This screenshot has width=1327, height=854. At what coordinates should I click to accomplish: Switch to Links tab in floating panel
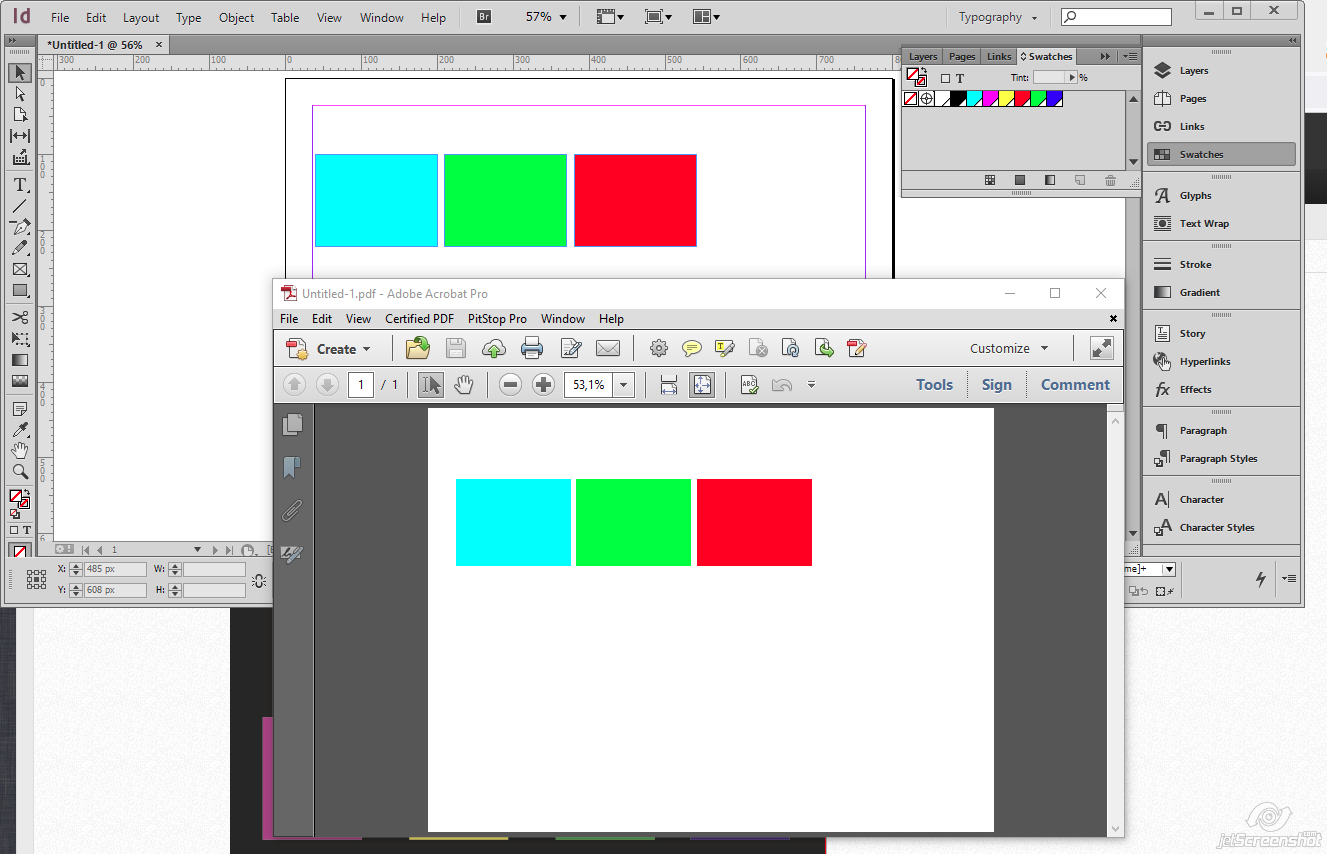999,56
